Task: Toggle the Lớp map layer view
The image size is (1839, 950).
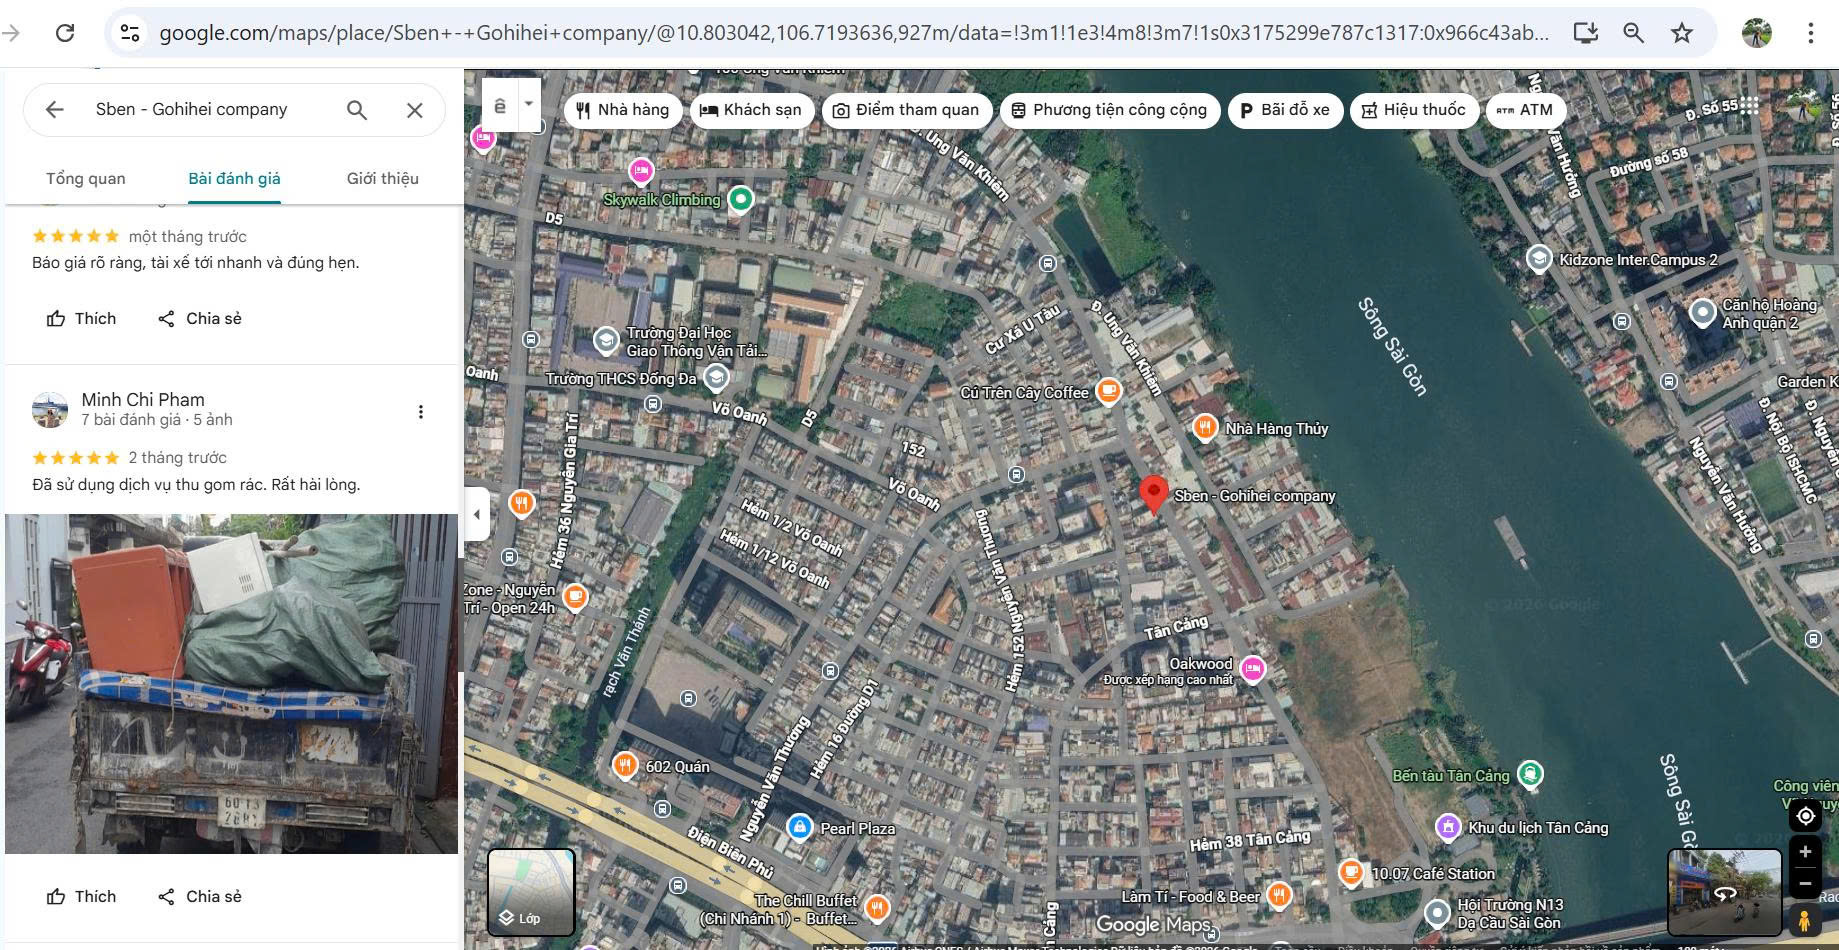Action: point(531,892)
